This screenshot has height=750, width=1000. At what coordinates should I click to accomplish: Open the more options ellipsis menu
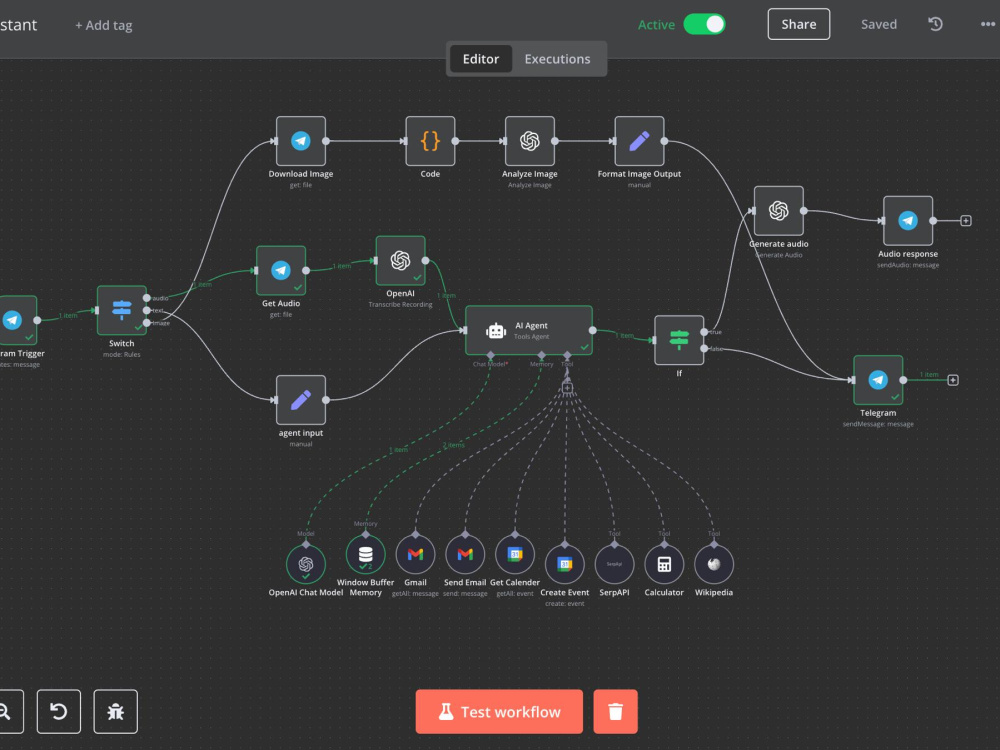point(988,24)
